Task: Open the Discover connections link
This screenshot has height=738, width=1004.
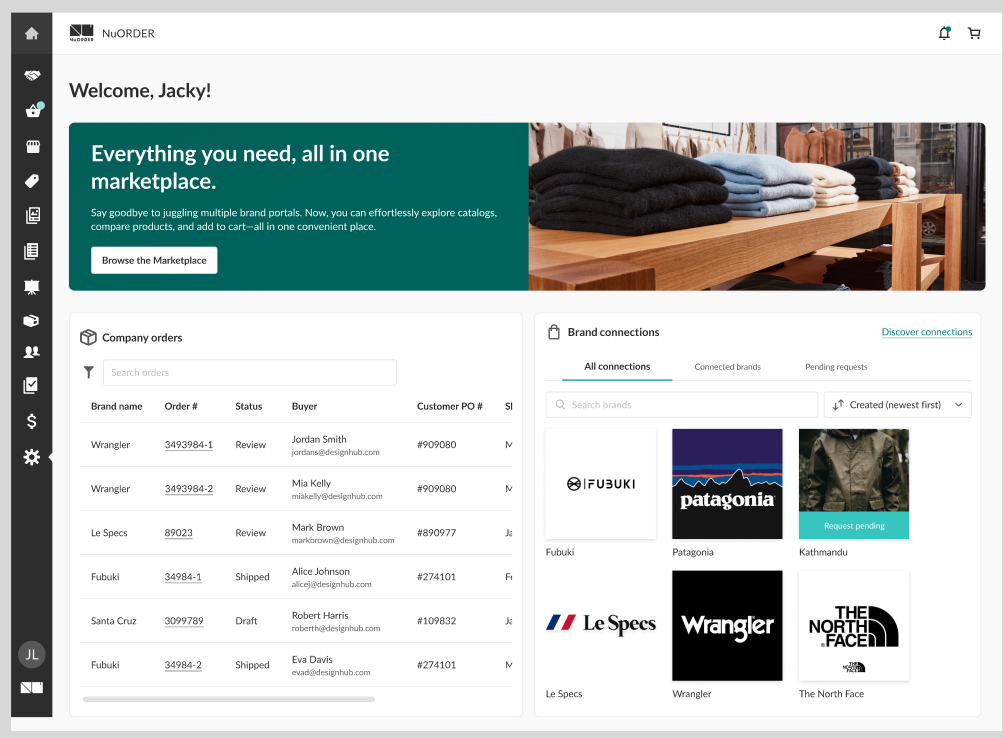Action: pos(926,332)
